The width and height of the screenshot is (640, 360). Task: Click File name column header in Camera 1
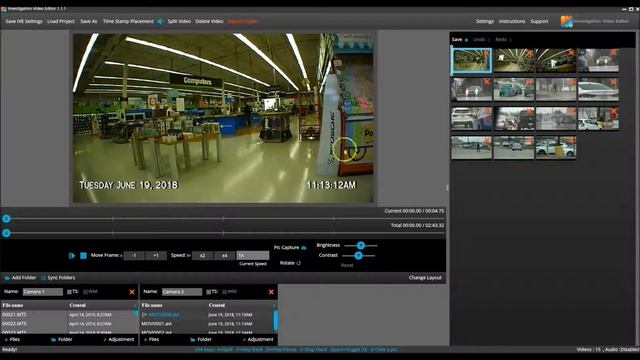tap(13, 305)
